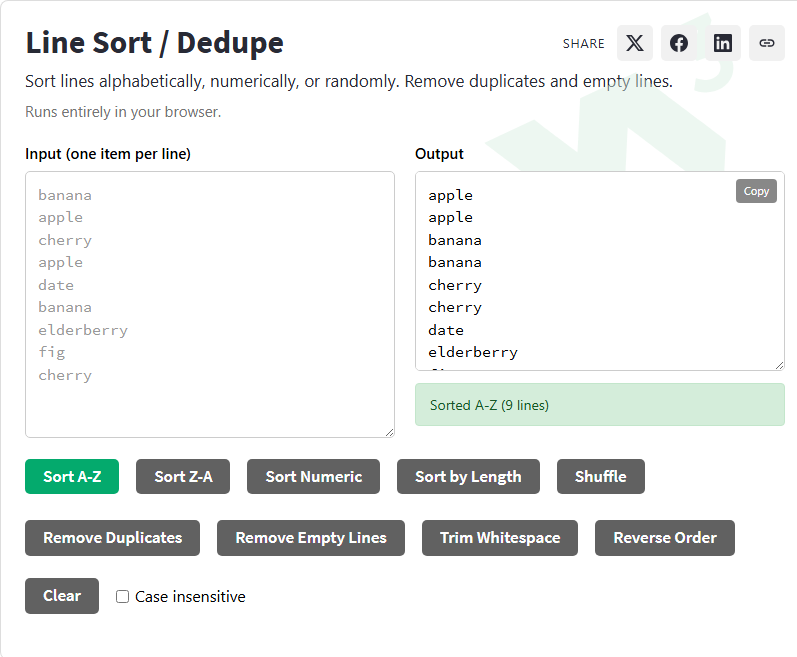Focus the Input text area
Image resolution: width=797 pixels, height=657 pixels.
pyautogui.click(x=210, y=304)
